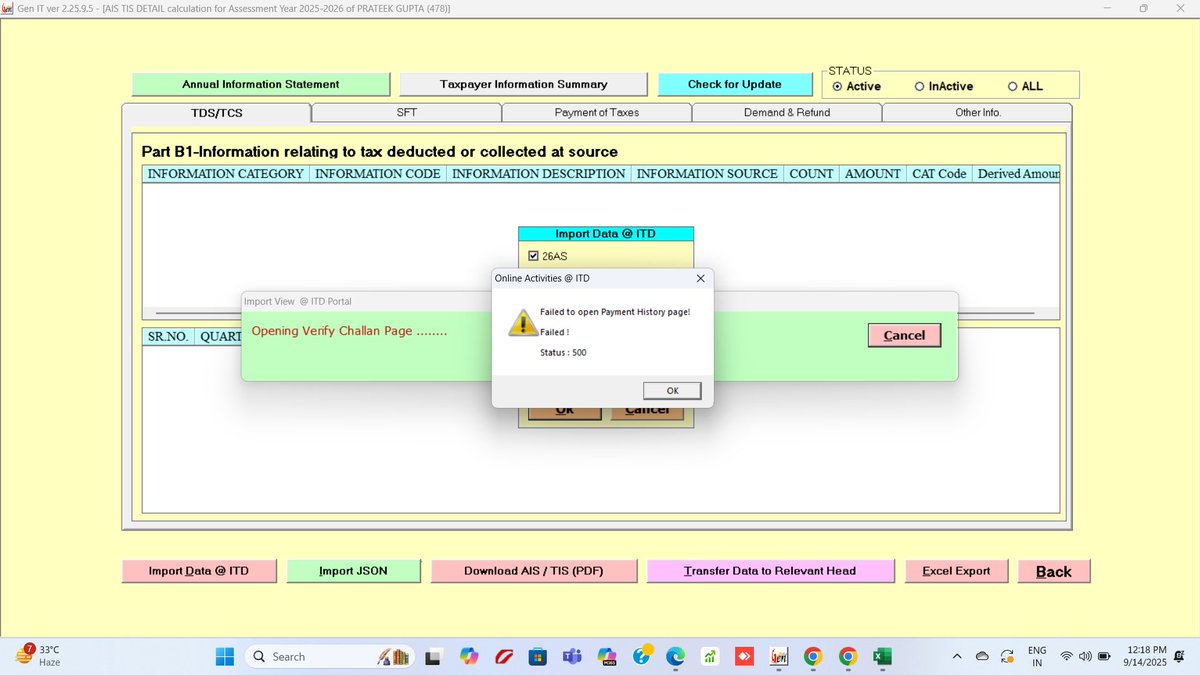Click Excel Export button
1200x675 pixels.
956,571
